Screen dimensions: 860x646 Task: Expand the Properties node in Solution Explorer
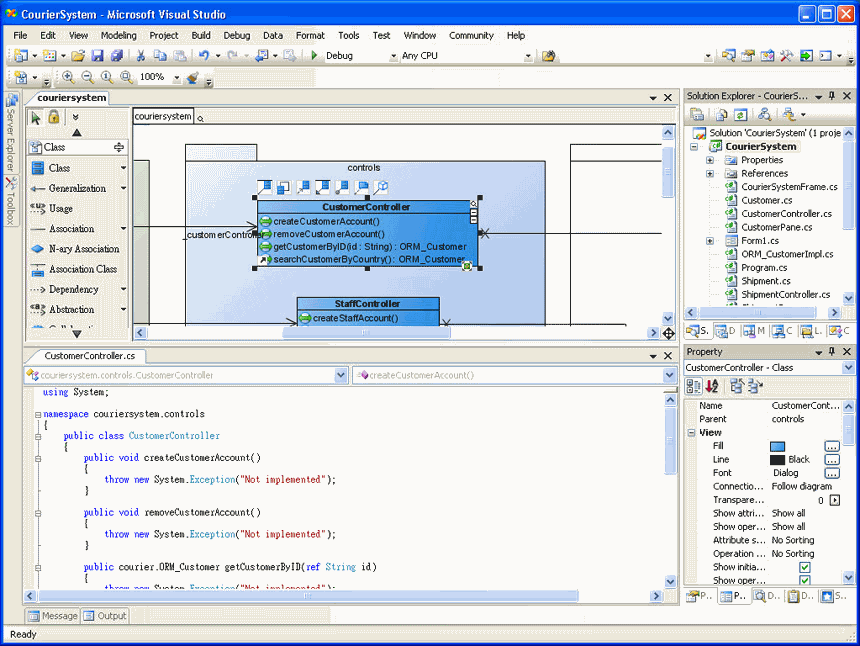point(710,160)
